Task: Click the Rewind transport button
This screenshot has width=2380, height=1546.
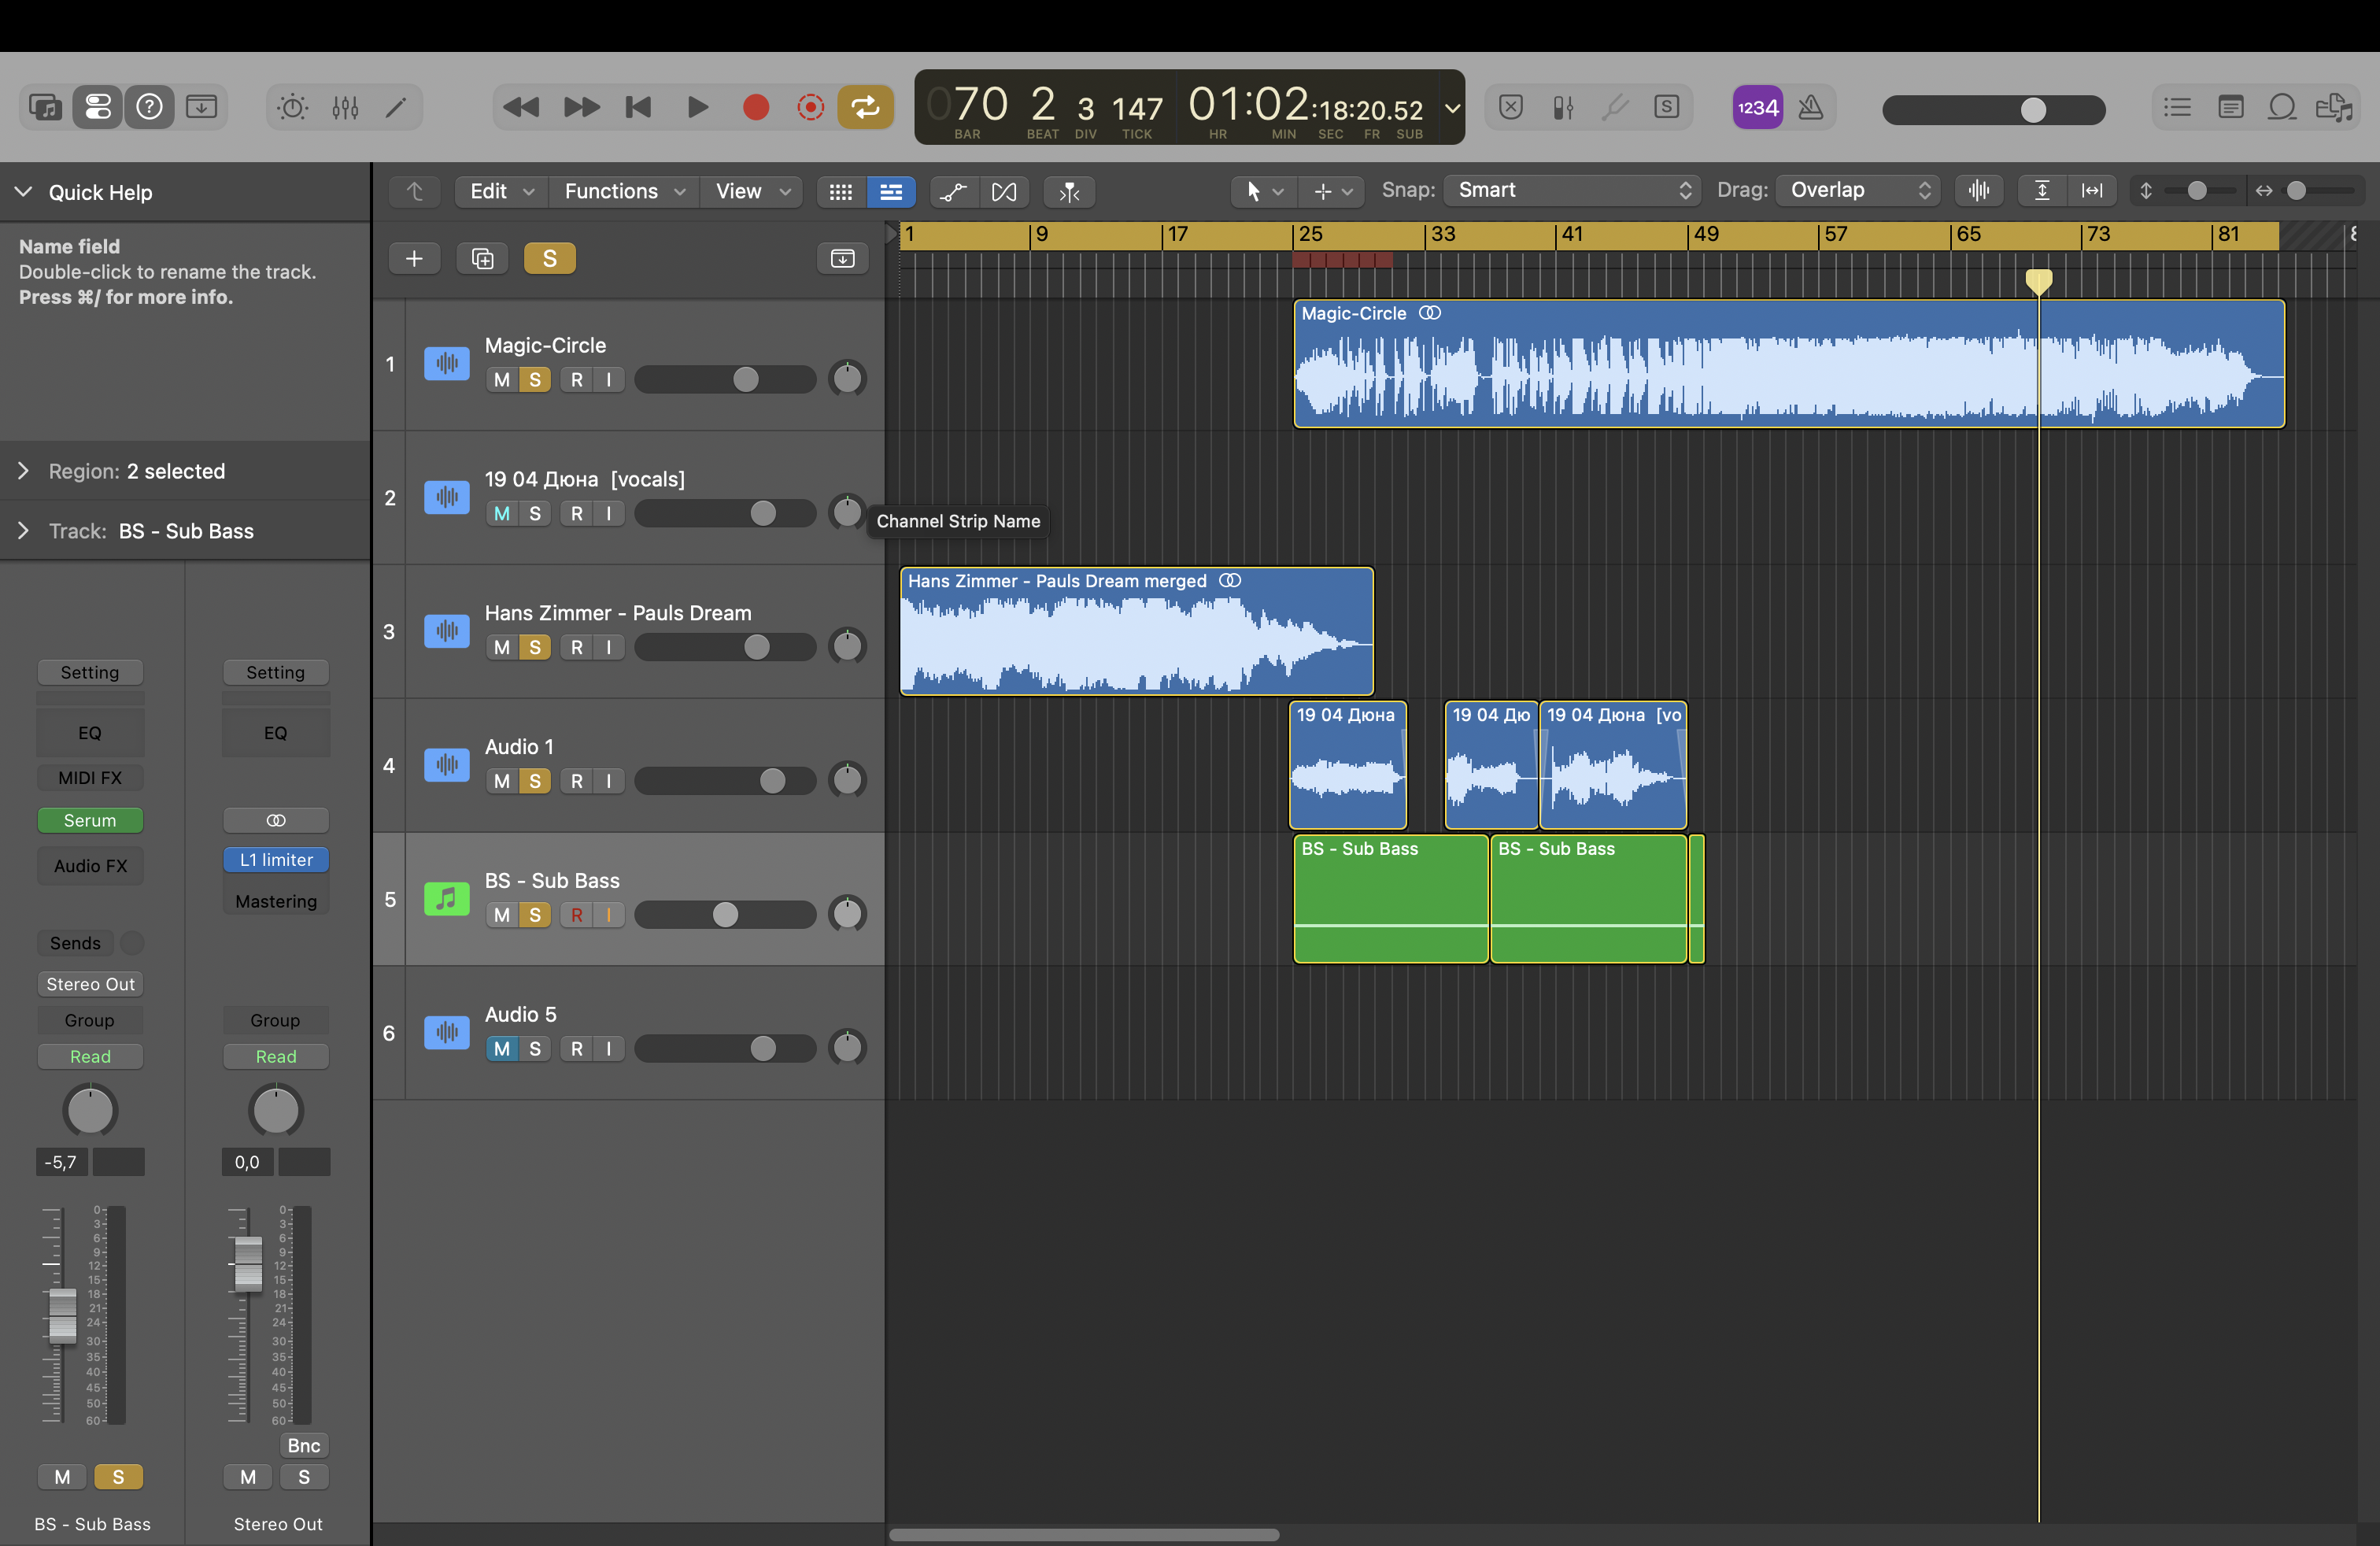Action: pos(520,107)
